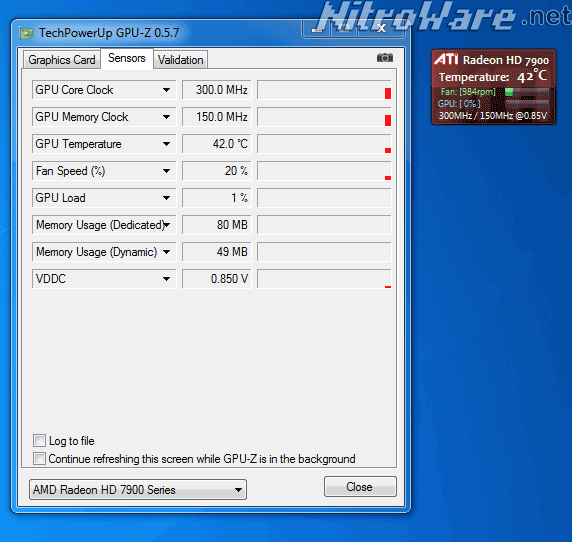Switch to the Graphics Card tab
This screenshot has width=572, height=542.
click(x=62, y=59)
